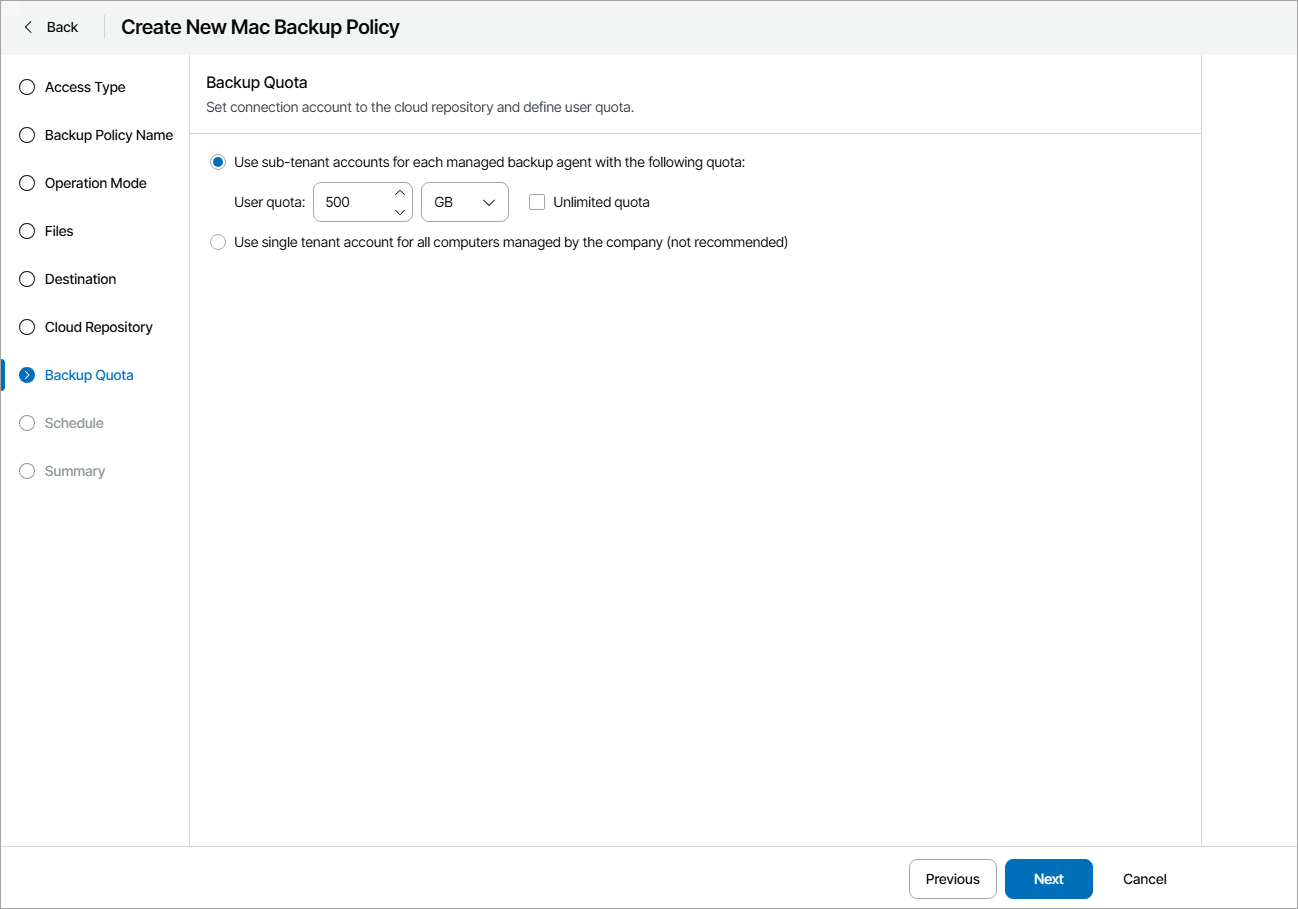This screenshot has height=909, width=1298.
Task: Click inside the User quota value field
Action: pyautogui.click(x=350, y=202)
